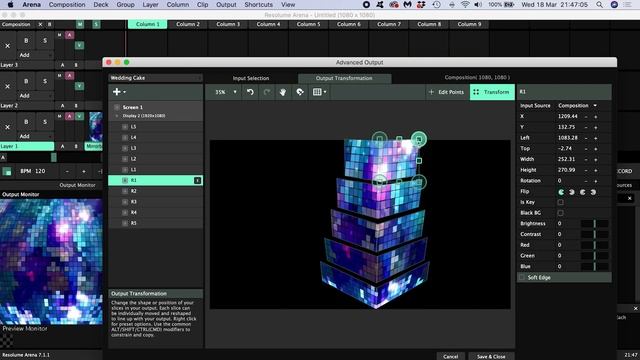
Task: Toggle Solo S on Layer 2
Action: coord(45,81)
